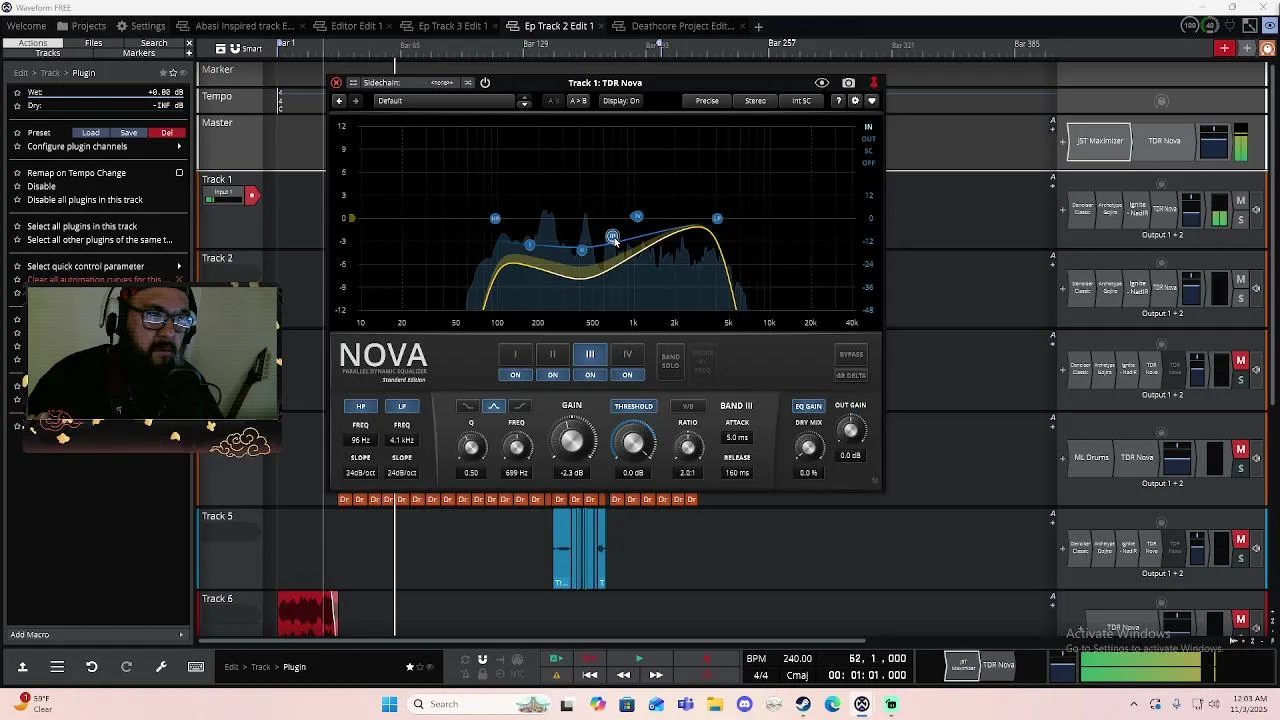Select the low shelf filter shape icon

click(x=467, y=406)
